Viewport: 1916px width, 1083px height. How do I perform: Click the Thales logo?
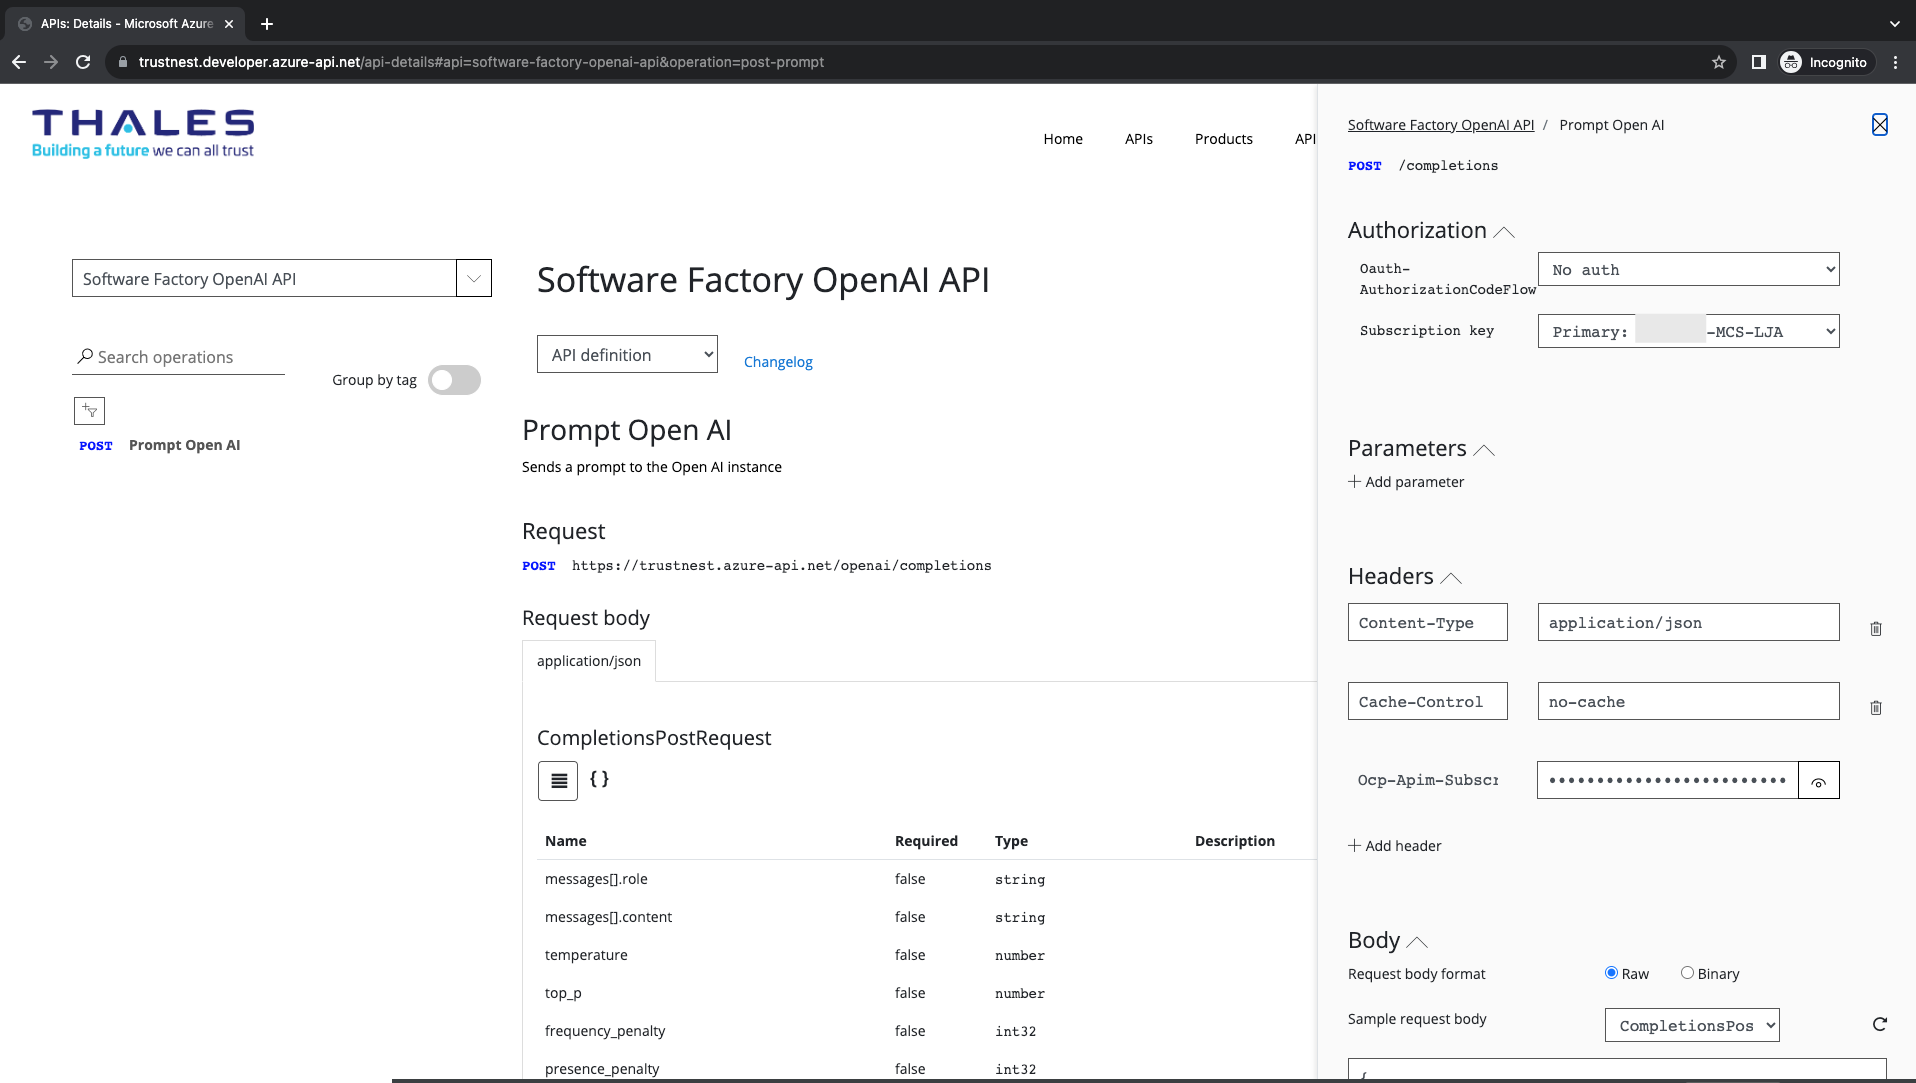coord(143,134)
